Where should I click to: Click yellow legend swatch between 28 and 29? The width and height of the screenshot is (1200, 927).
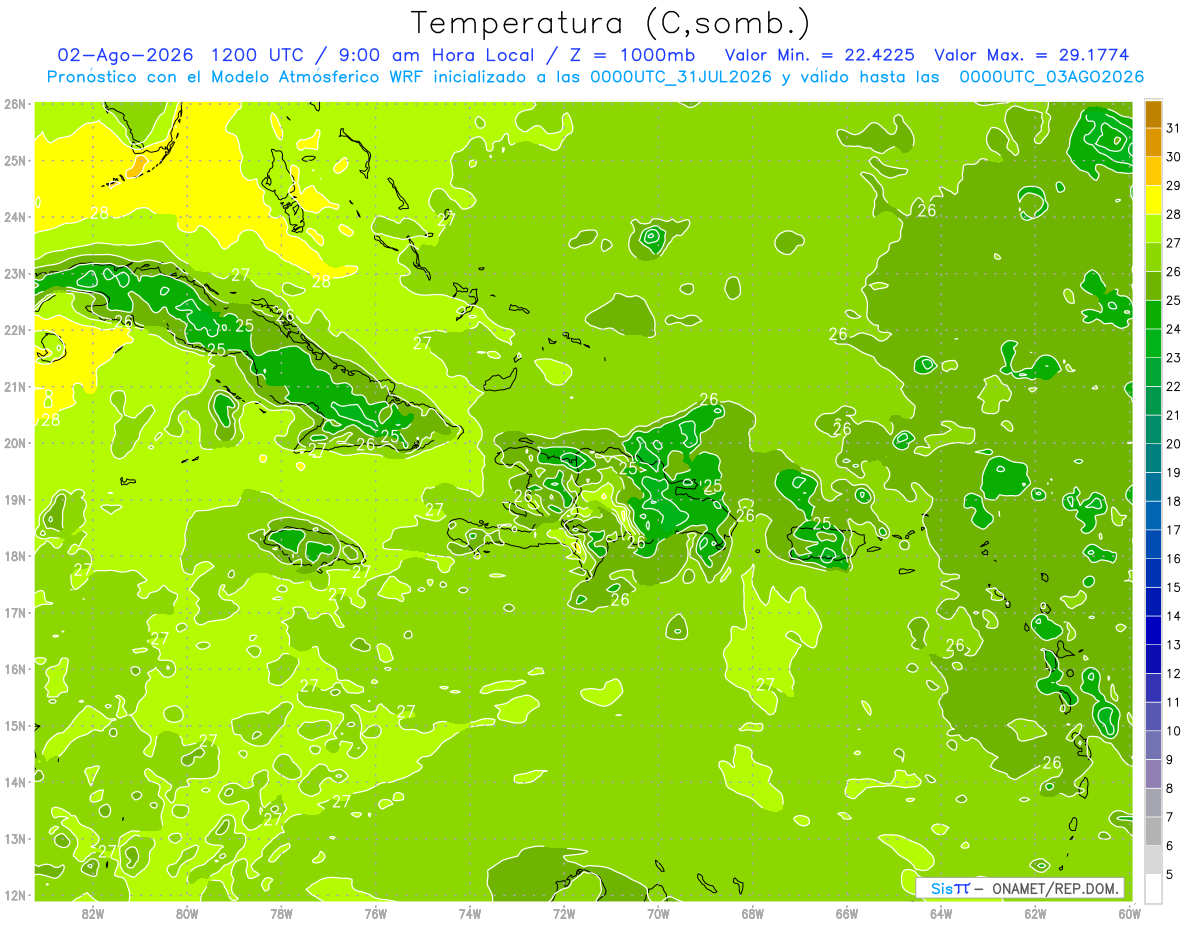click(x=1153, y=200)
